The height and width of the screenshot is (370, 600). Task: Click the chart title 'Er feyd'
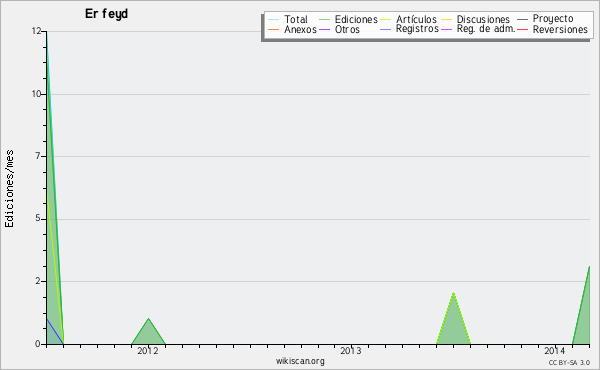(x=106, y=14)
